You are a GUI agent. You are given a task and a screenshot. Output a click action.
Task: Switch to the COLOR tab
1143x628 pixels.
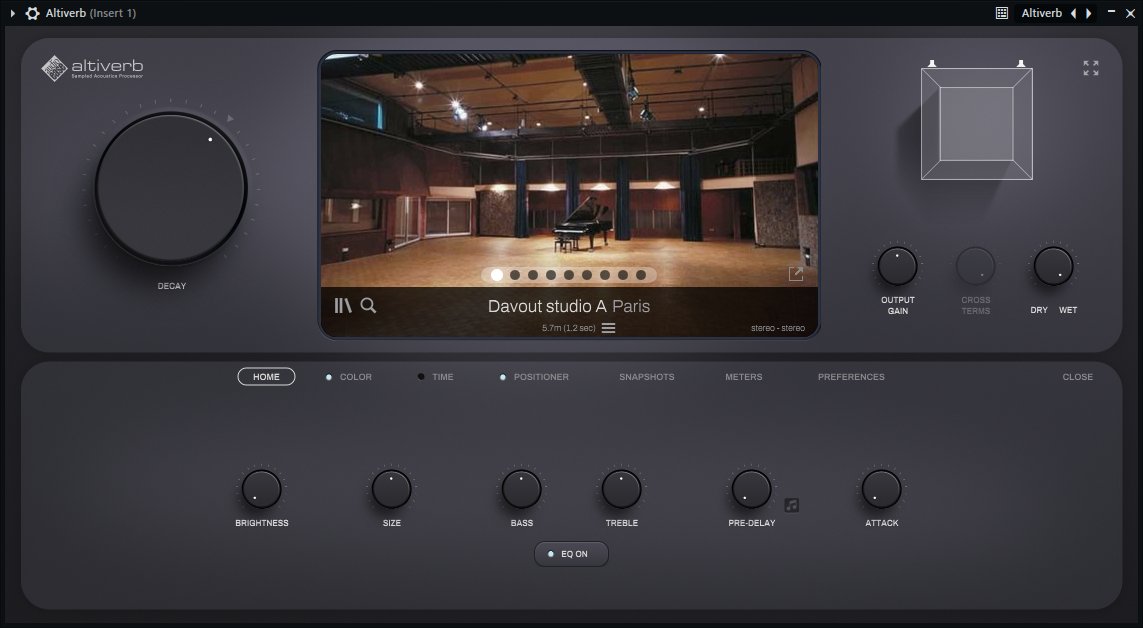[x=356, y=377]
